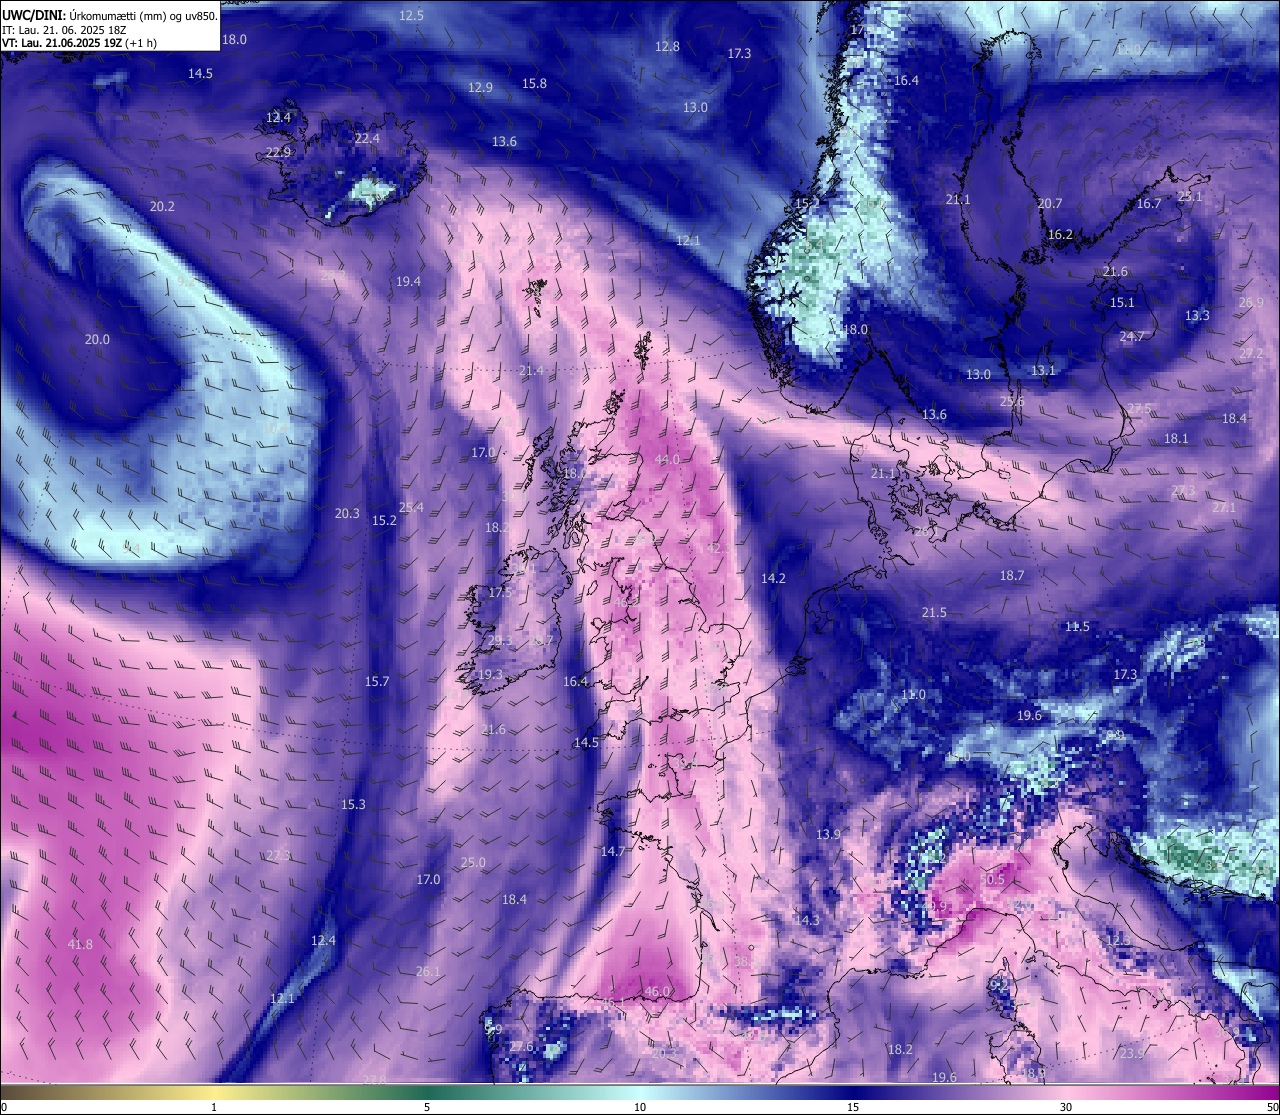Screen dimensions: 1280x1115
Task: Click the 12.9 value northeast of Iceland
Action: point(480,87)
